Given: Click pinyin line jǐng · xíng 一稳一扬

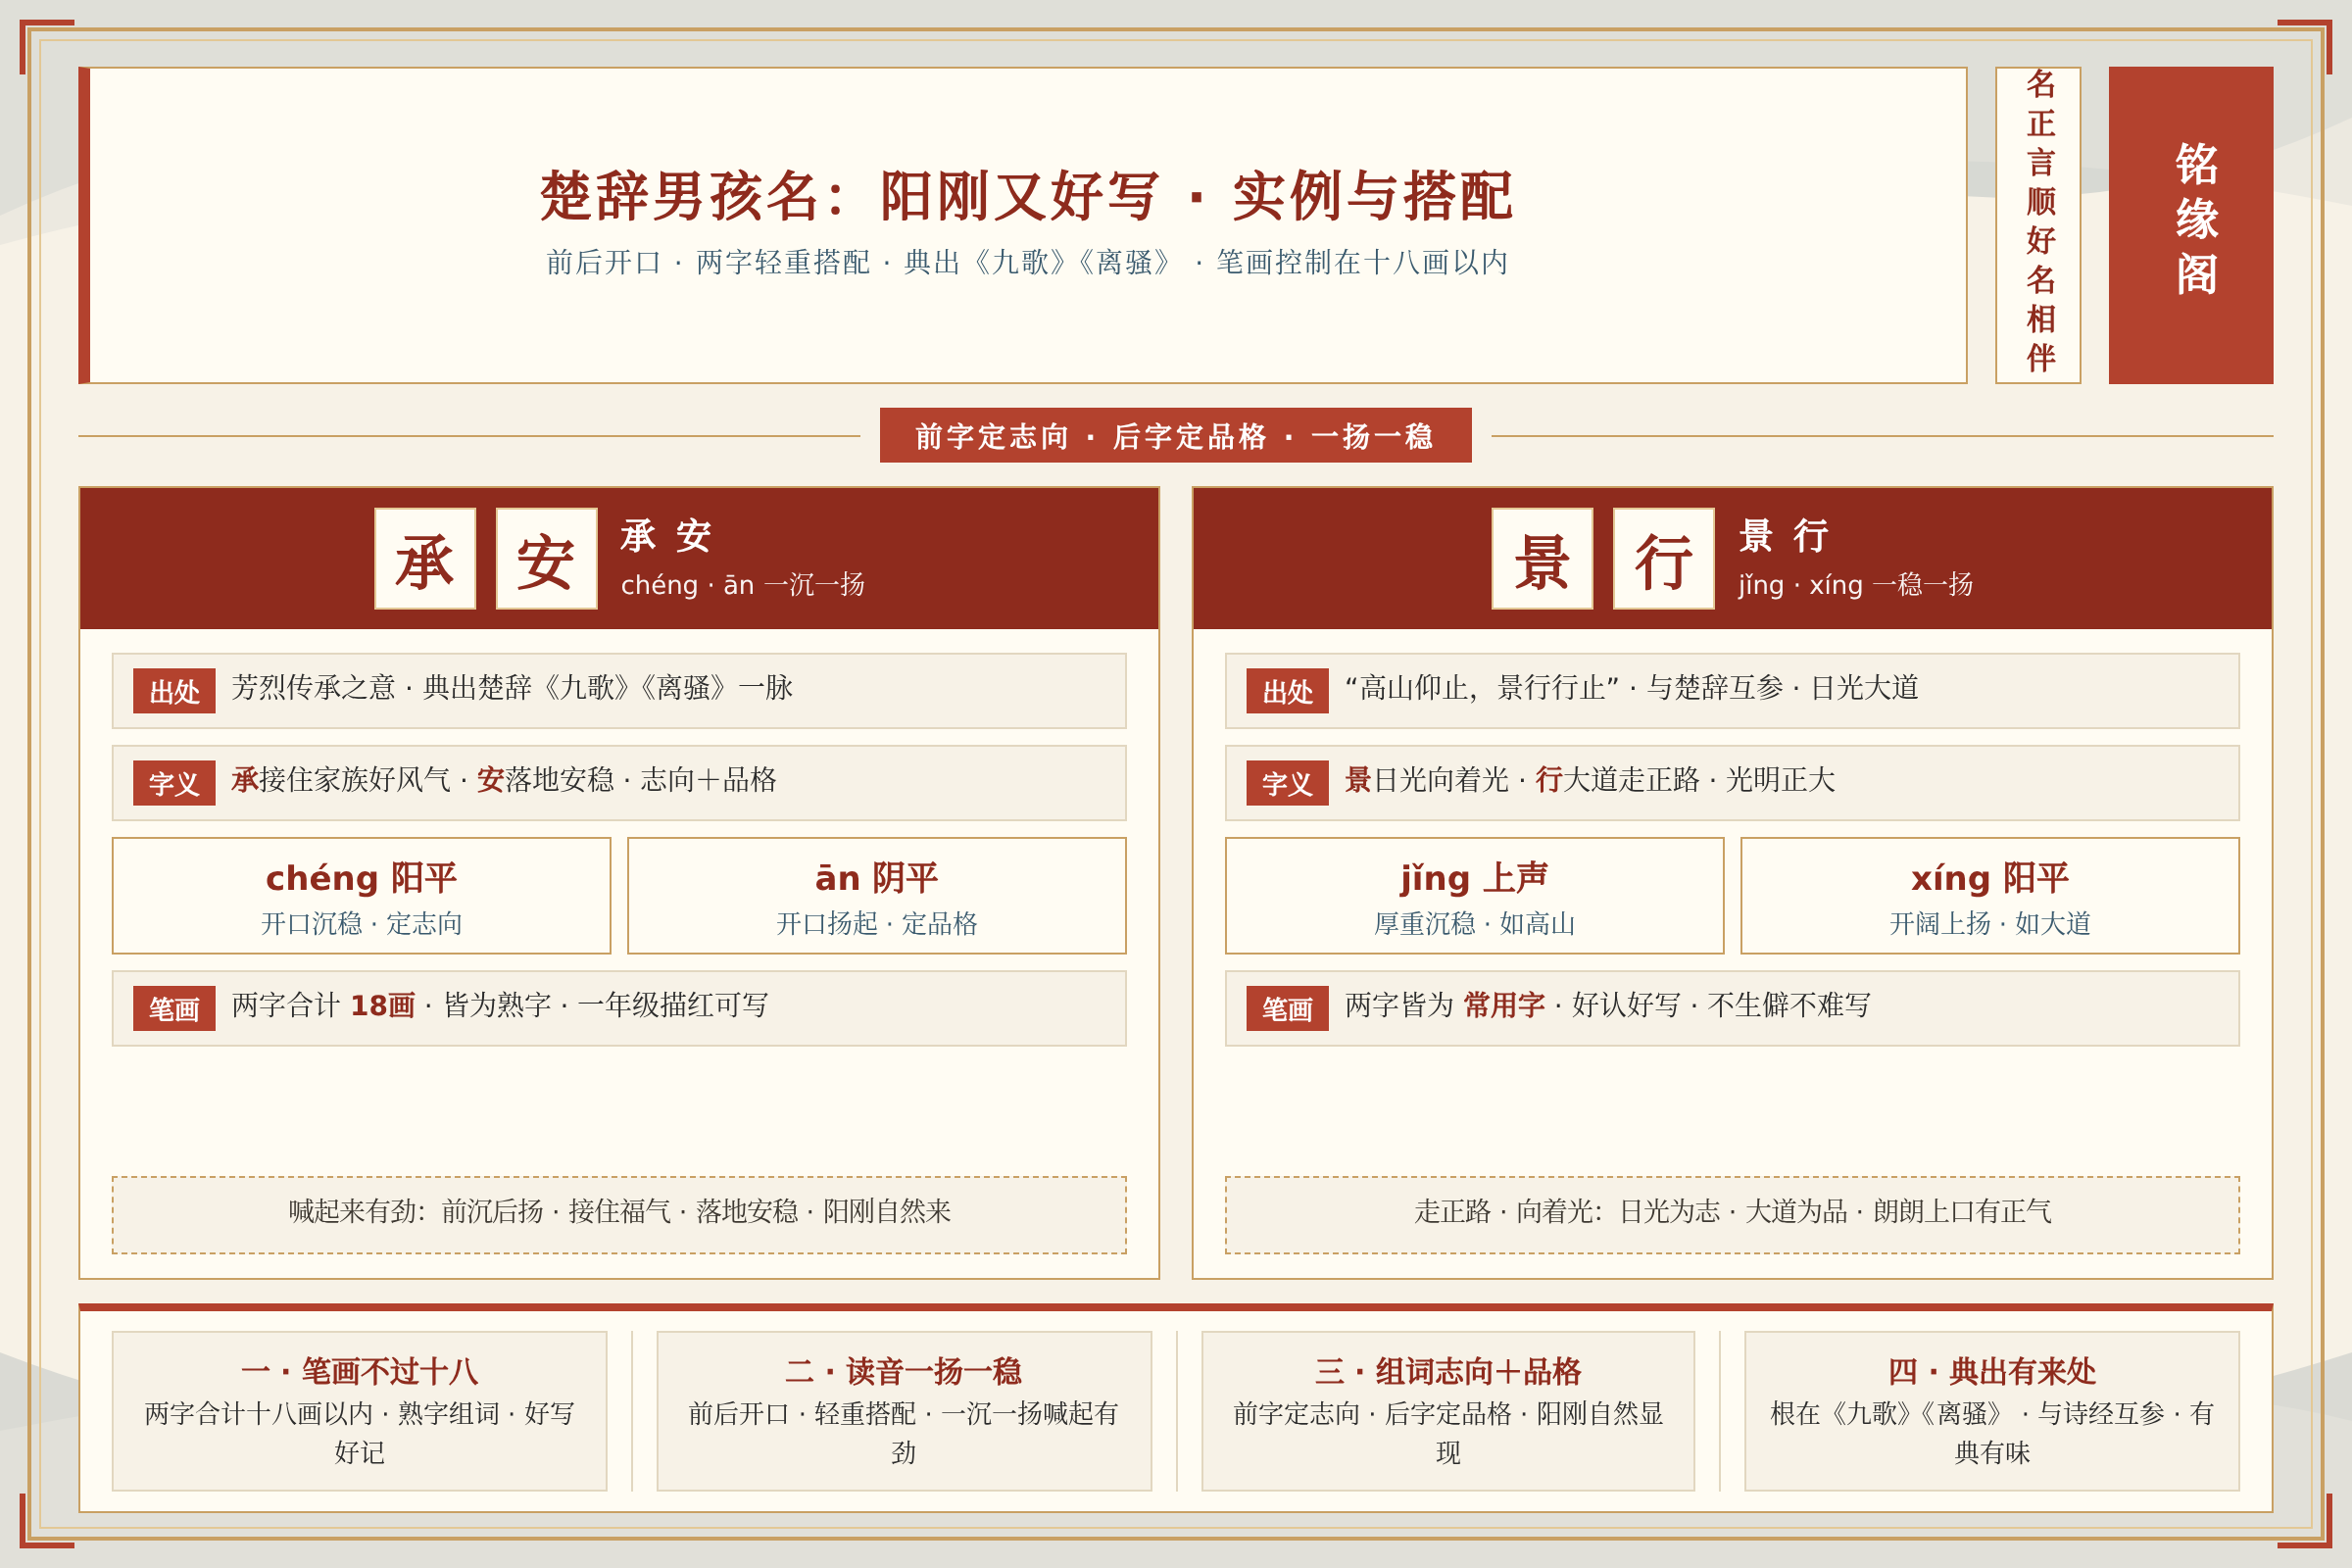Looking at the screenshot, I should [1855, 585].
